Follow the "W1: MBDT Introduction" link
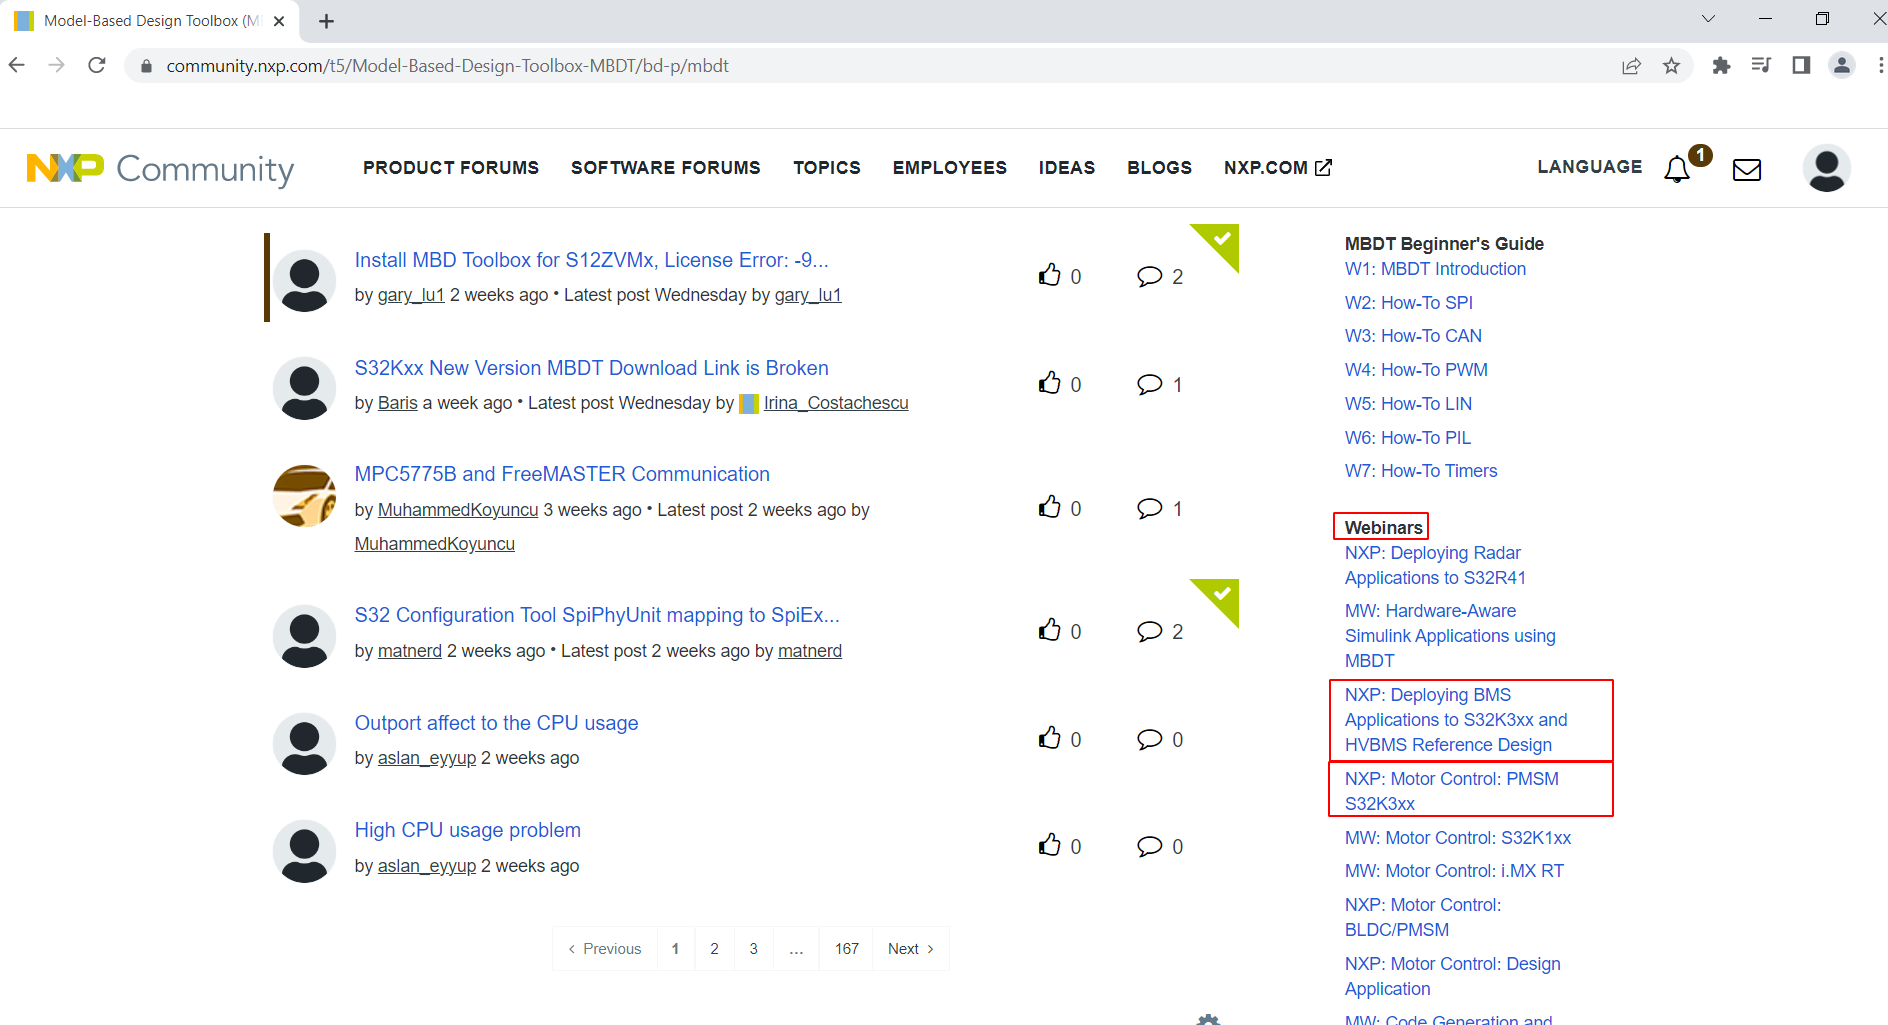The width and height of the screenshot is (1888, 1025). coord(1435,268)
